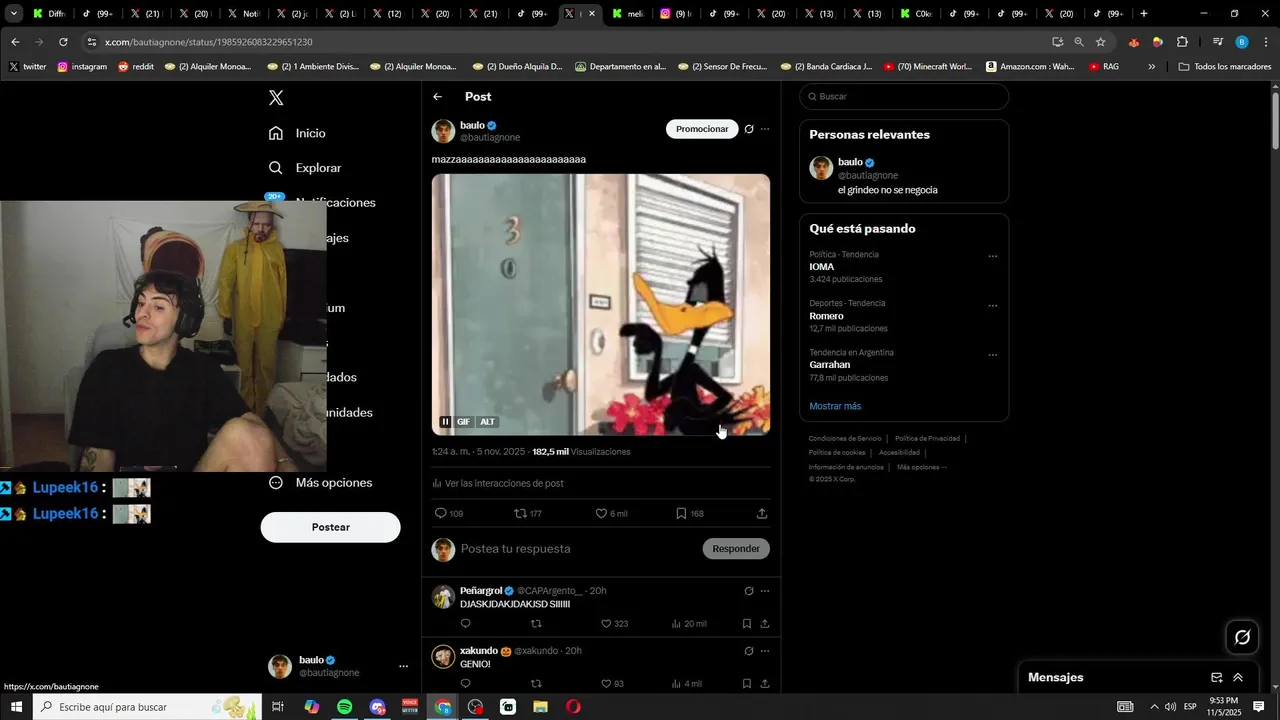Open Condiciones de Servicio link
This screenshot has width=1280, height=720.
tap(845, 438)
